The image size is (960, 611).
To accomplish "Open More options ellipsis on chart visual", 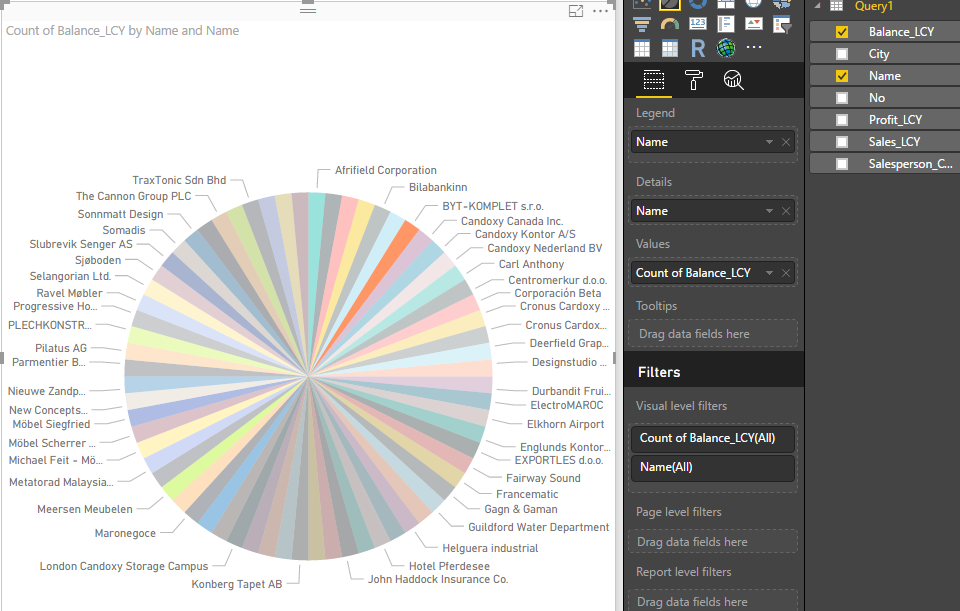I will click(x=601, y=11).
